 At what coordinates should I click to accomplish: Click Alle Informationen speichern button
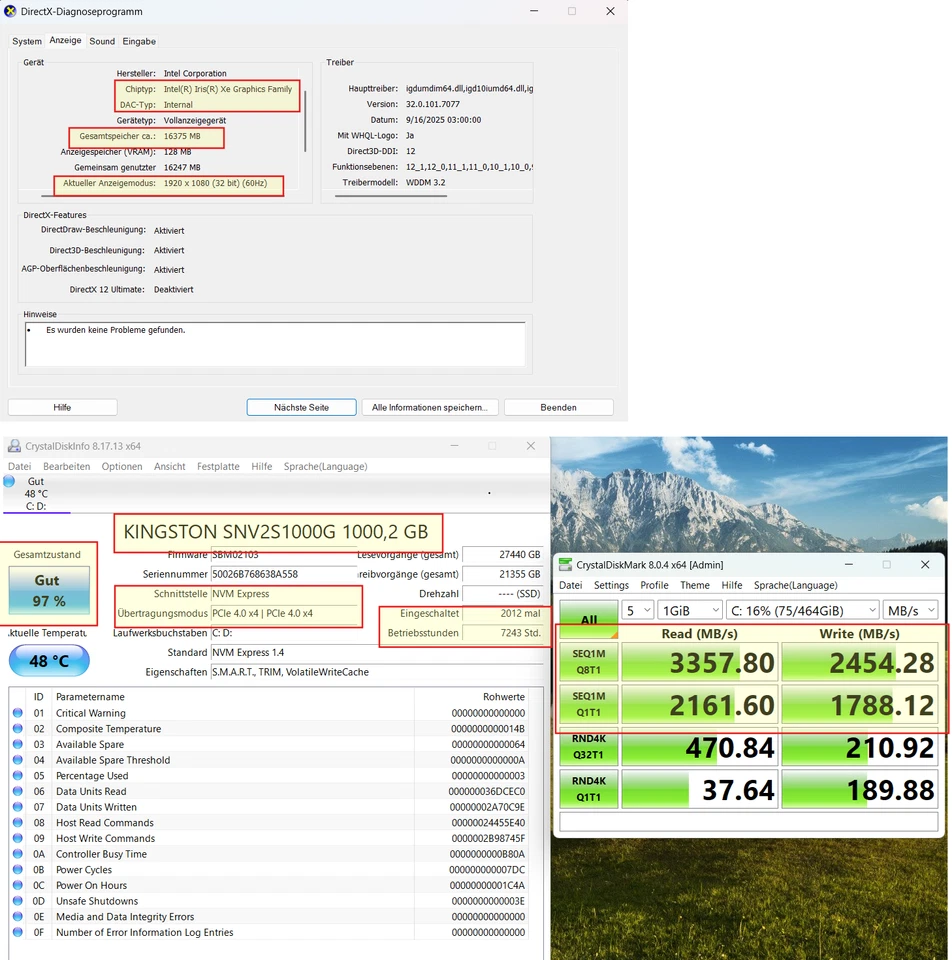pyautogui.click(x=430, y=407)
